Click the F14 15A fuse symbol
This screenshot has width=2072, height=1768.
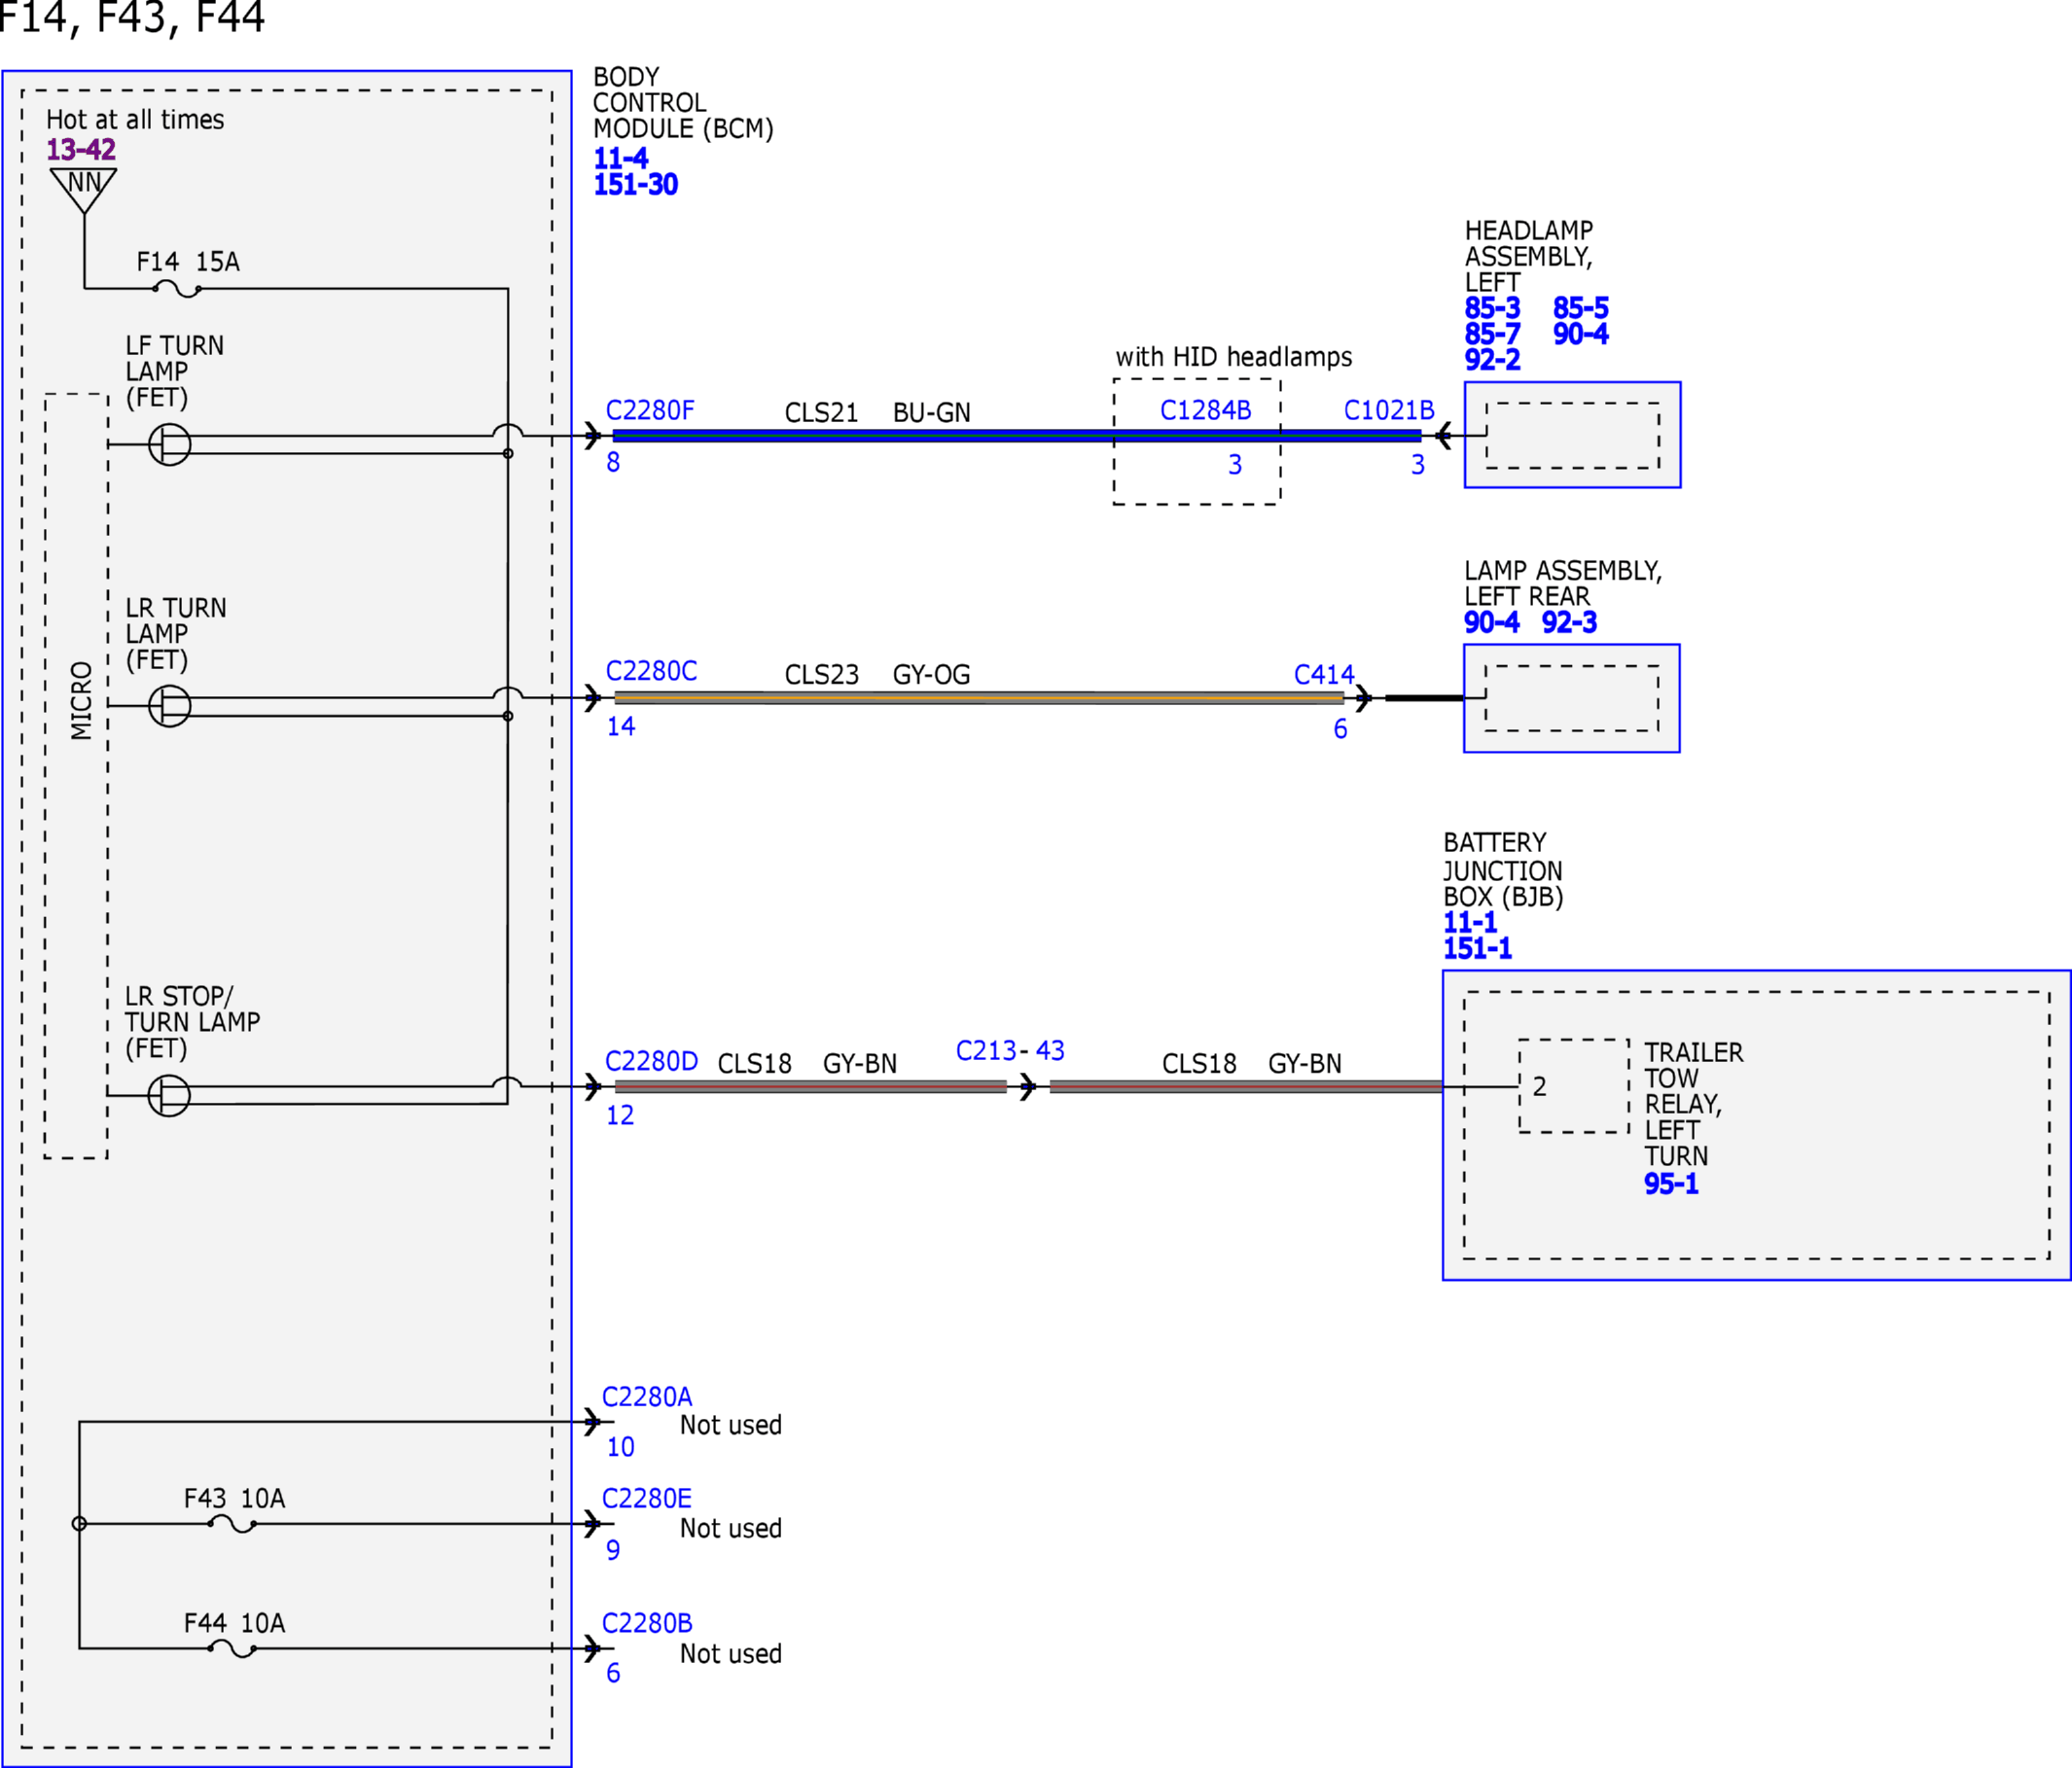click(177, 290)
